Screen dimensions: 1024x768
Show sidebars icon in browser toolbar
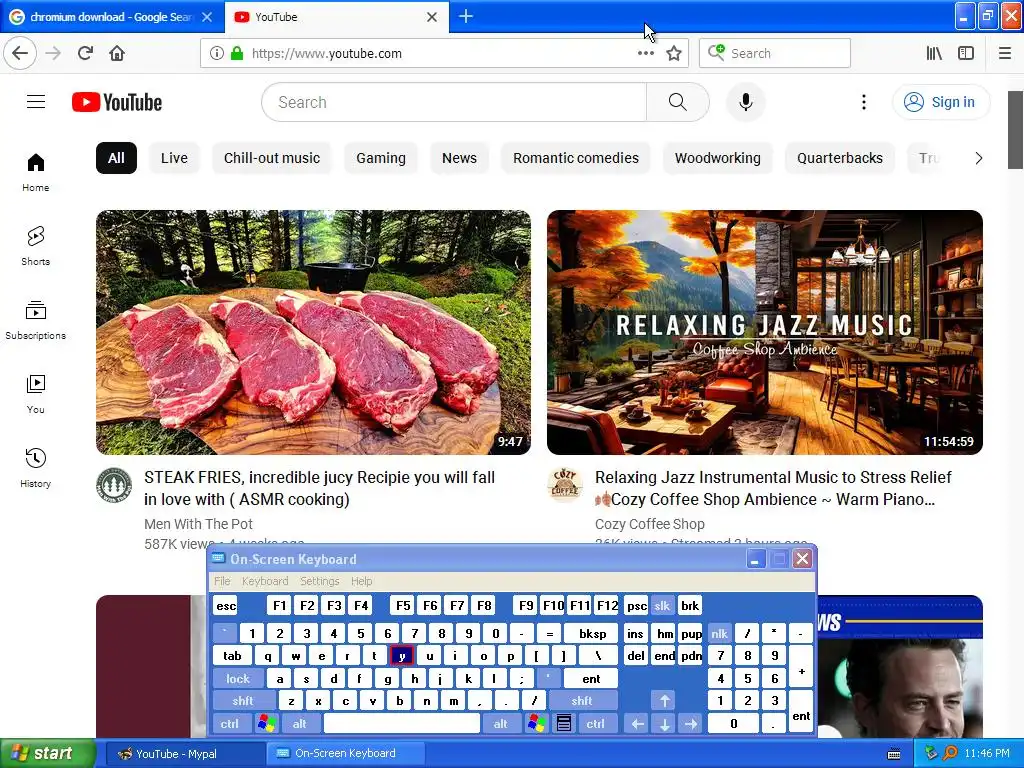[x=966, y=54]
